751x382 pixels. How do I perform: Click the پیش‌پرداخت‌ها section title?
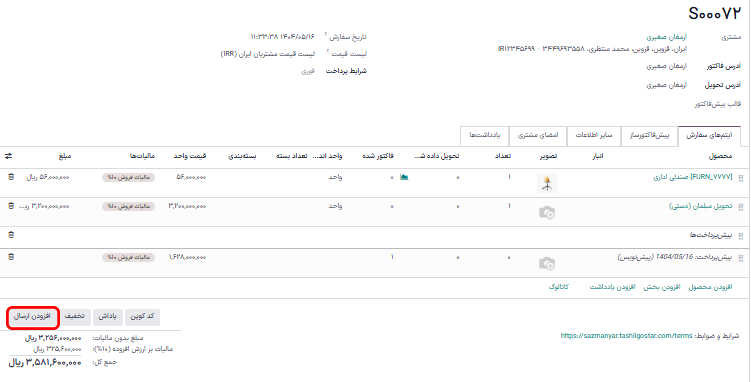tap(711, 235)
